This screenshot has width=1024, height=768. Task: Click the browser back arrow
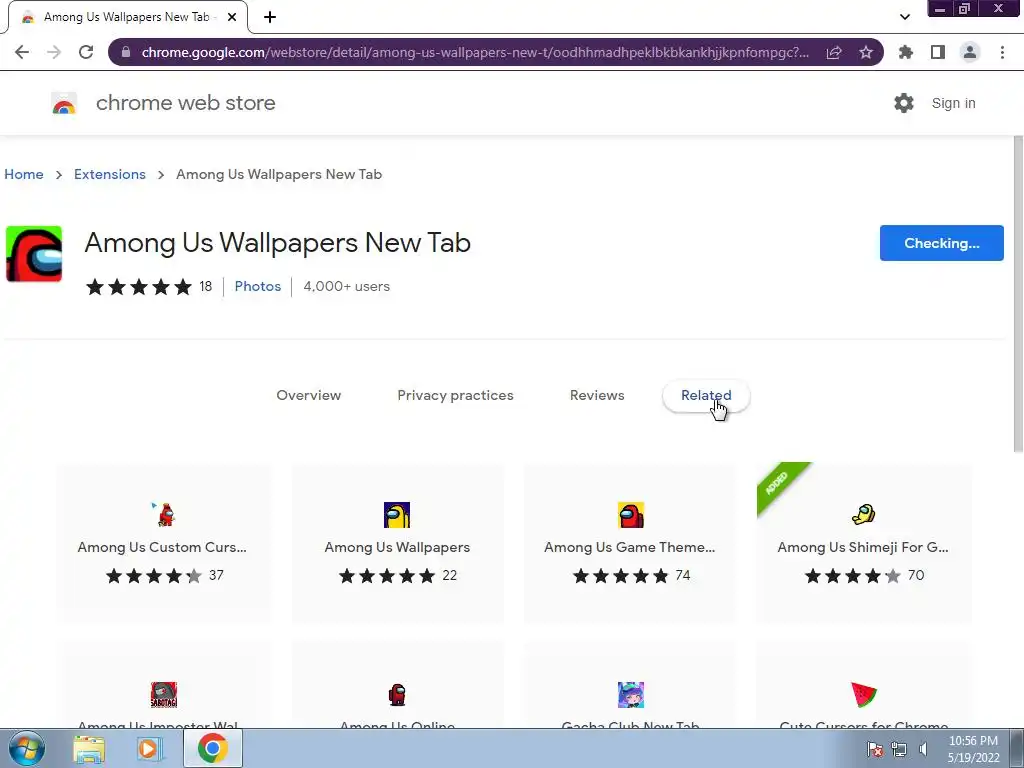point(22,52)
